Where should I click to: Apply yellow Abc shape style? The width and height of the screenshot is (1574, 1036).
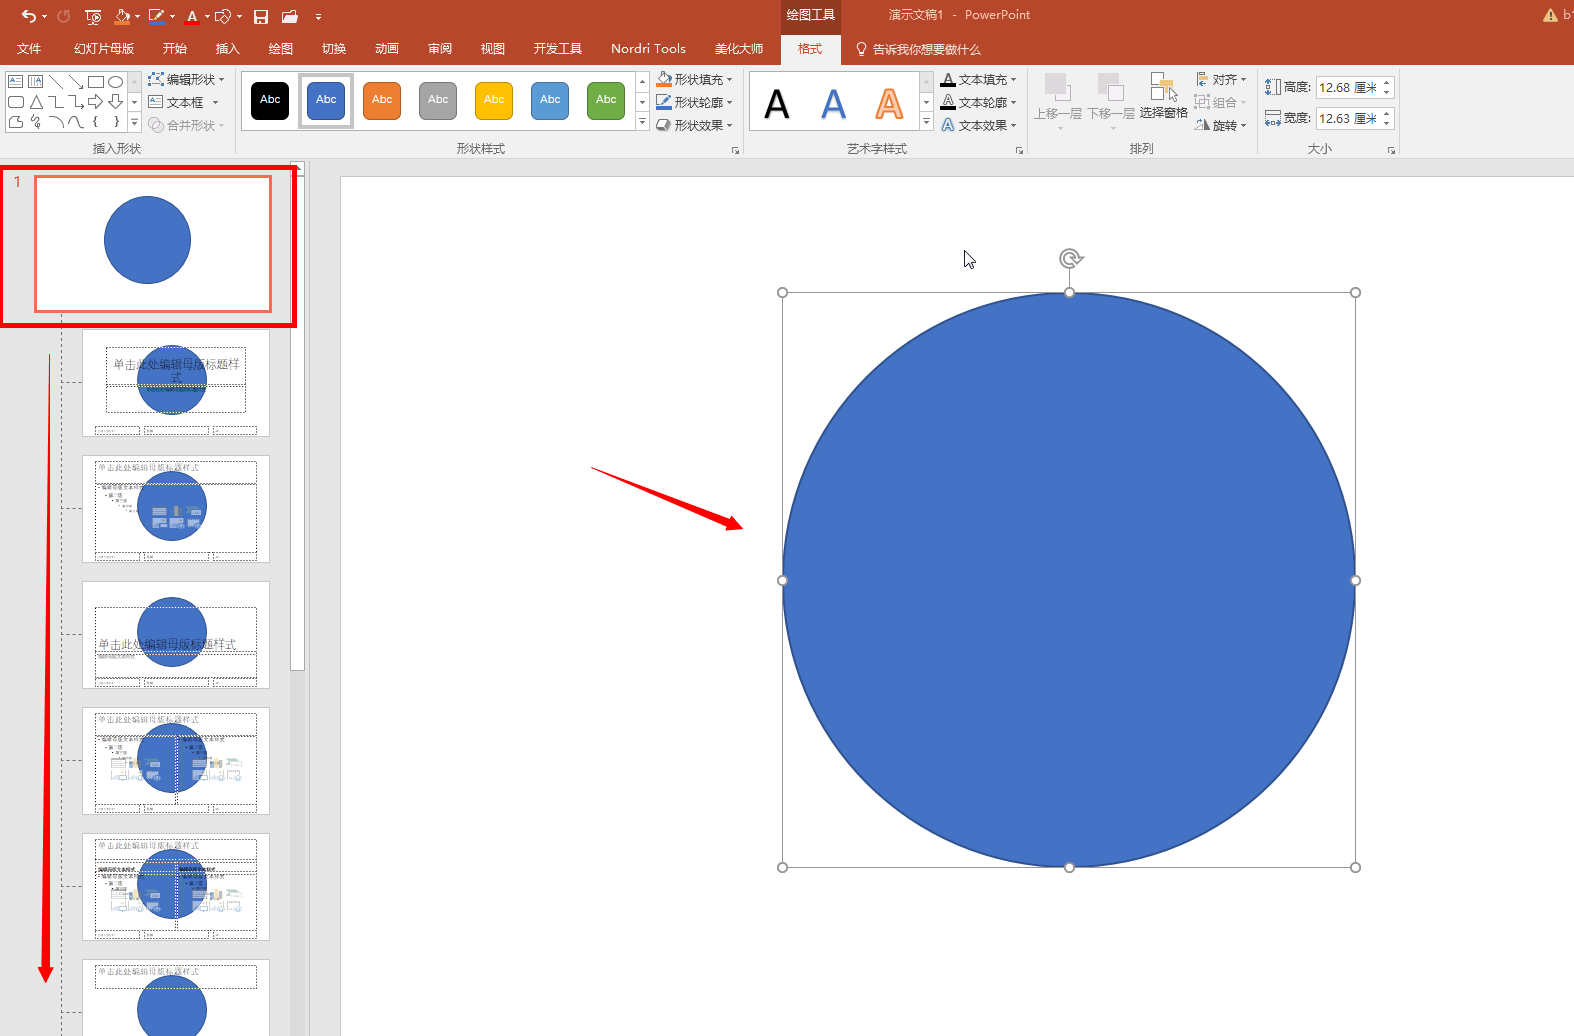(x=494, y=101)
